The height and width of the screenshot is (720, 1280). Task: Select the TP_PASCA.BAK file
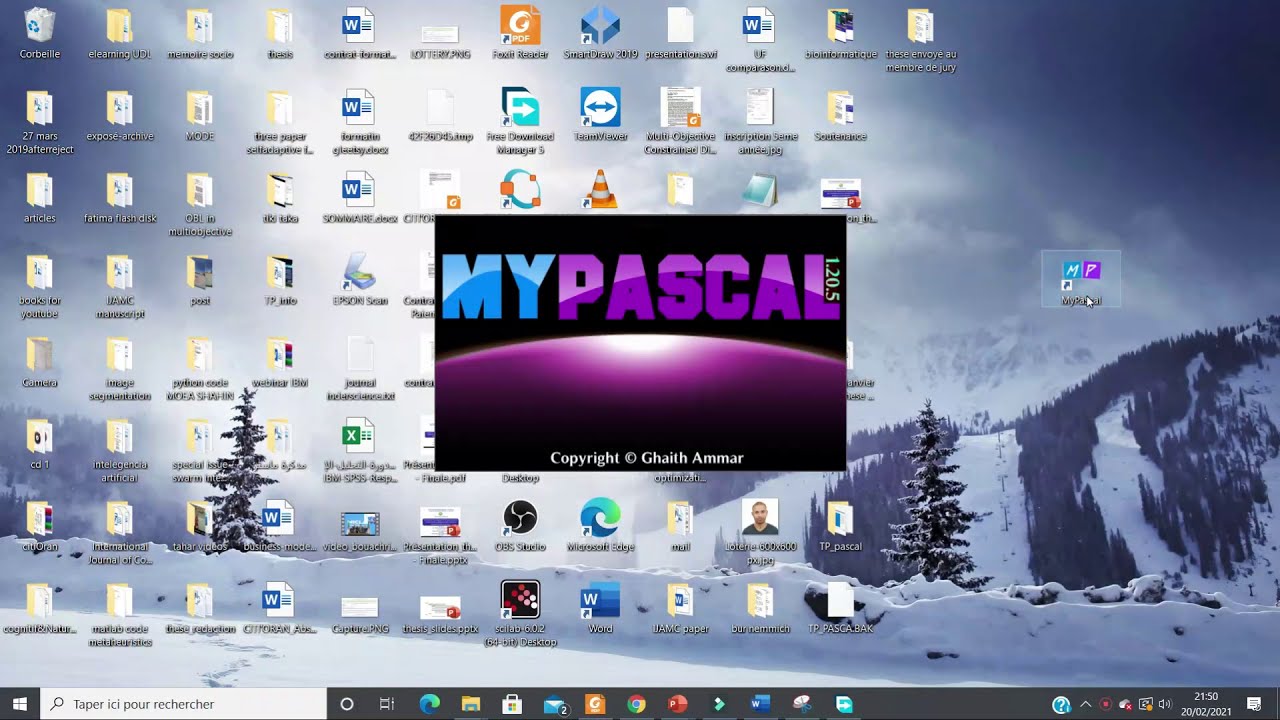point(840,607)
